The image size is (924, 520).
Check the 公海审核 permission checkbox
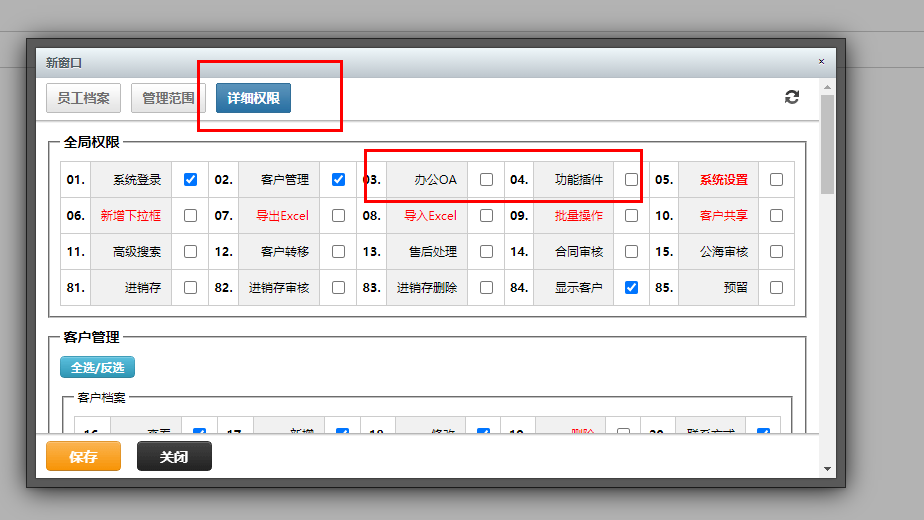tap(776, 252)
